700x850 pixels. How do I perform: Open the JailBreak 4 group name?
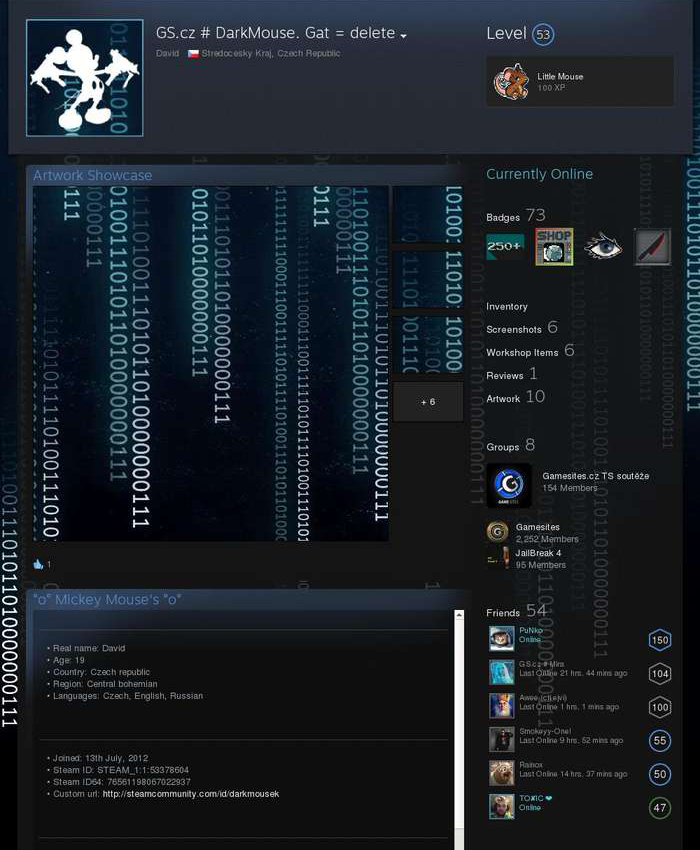click(x=538, y=553)
